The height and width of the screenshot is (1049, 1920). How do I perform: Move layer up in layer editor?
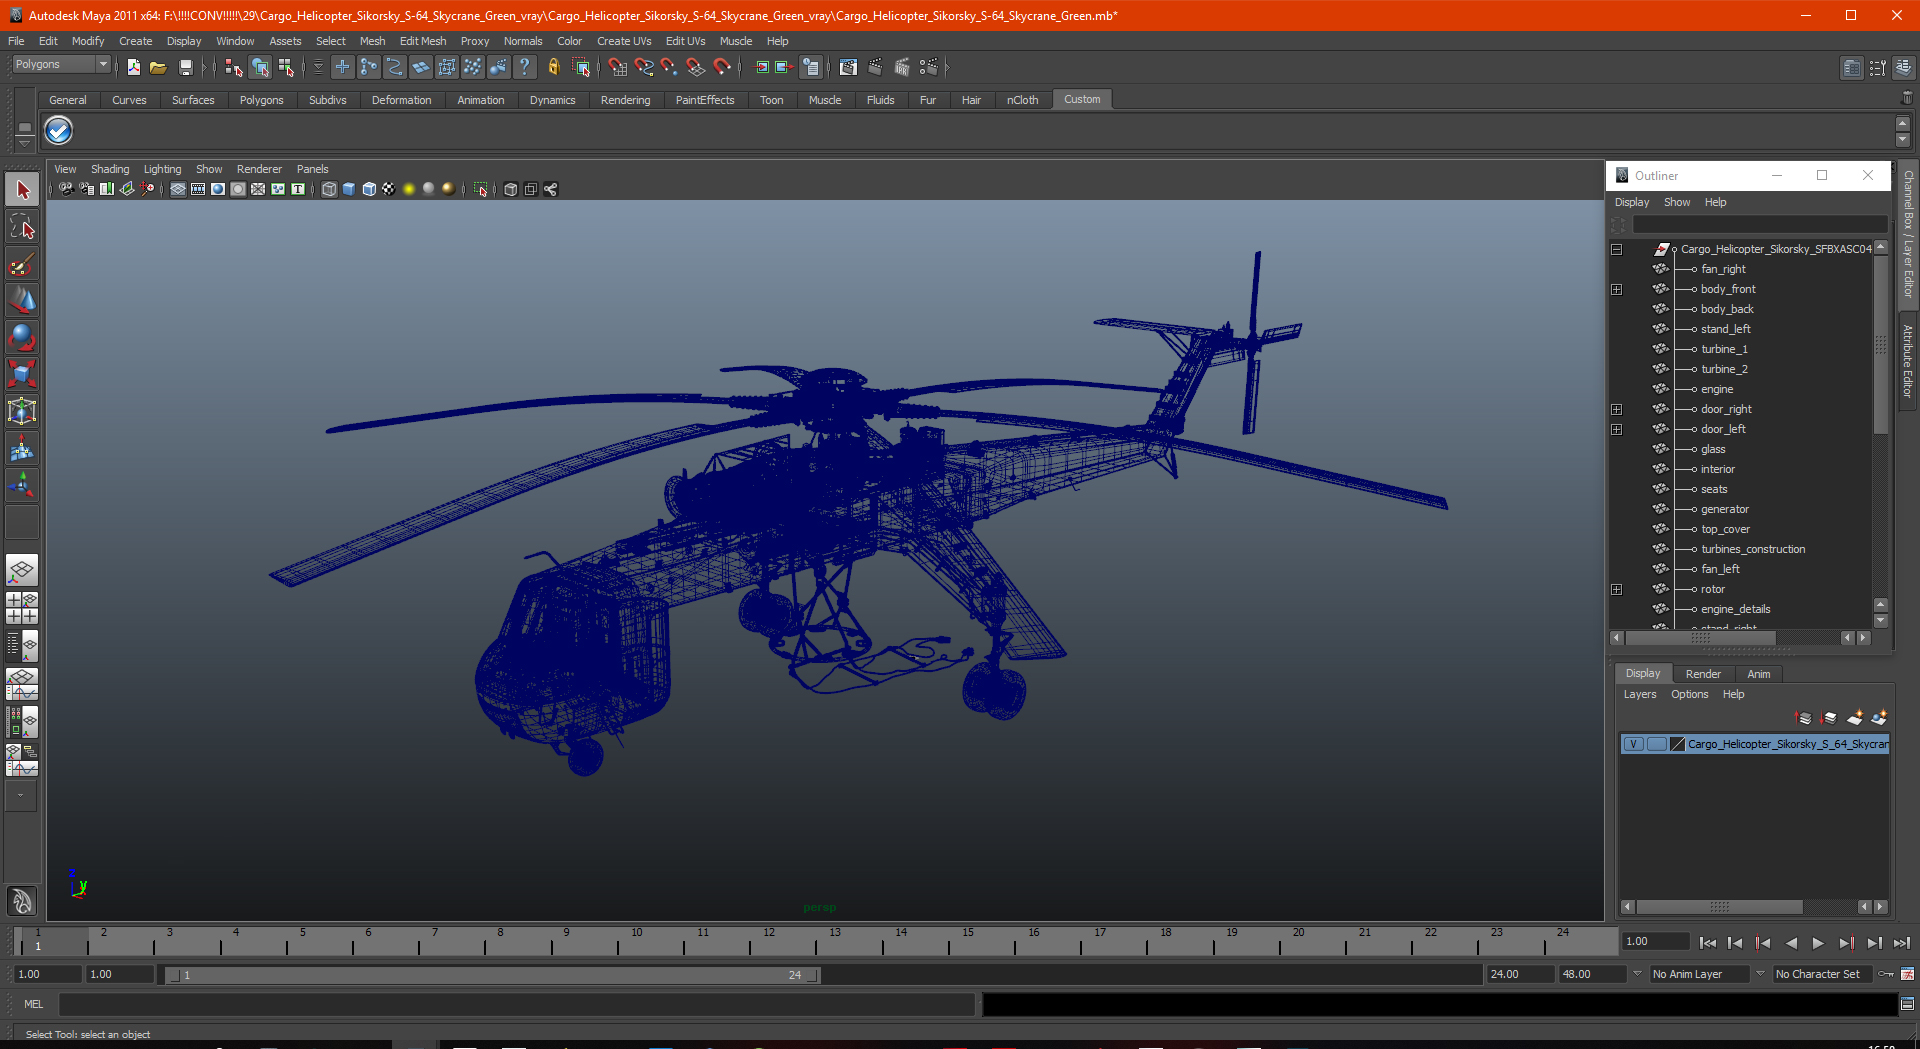(1803, 718)
